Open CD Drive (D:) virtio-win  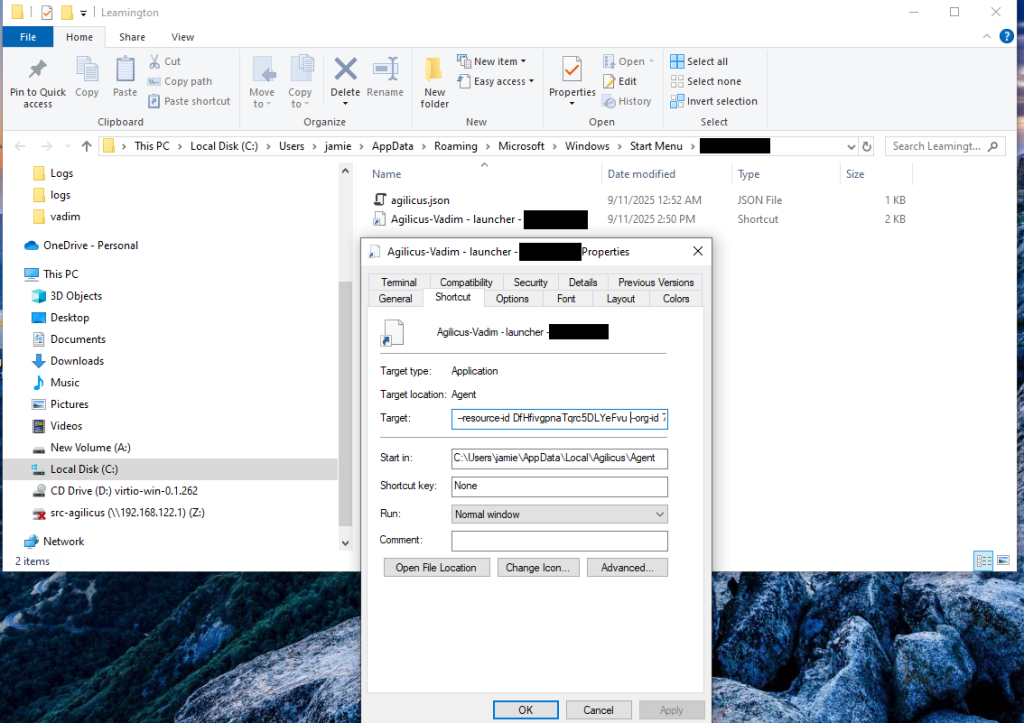123,491
